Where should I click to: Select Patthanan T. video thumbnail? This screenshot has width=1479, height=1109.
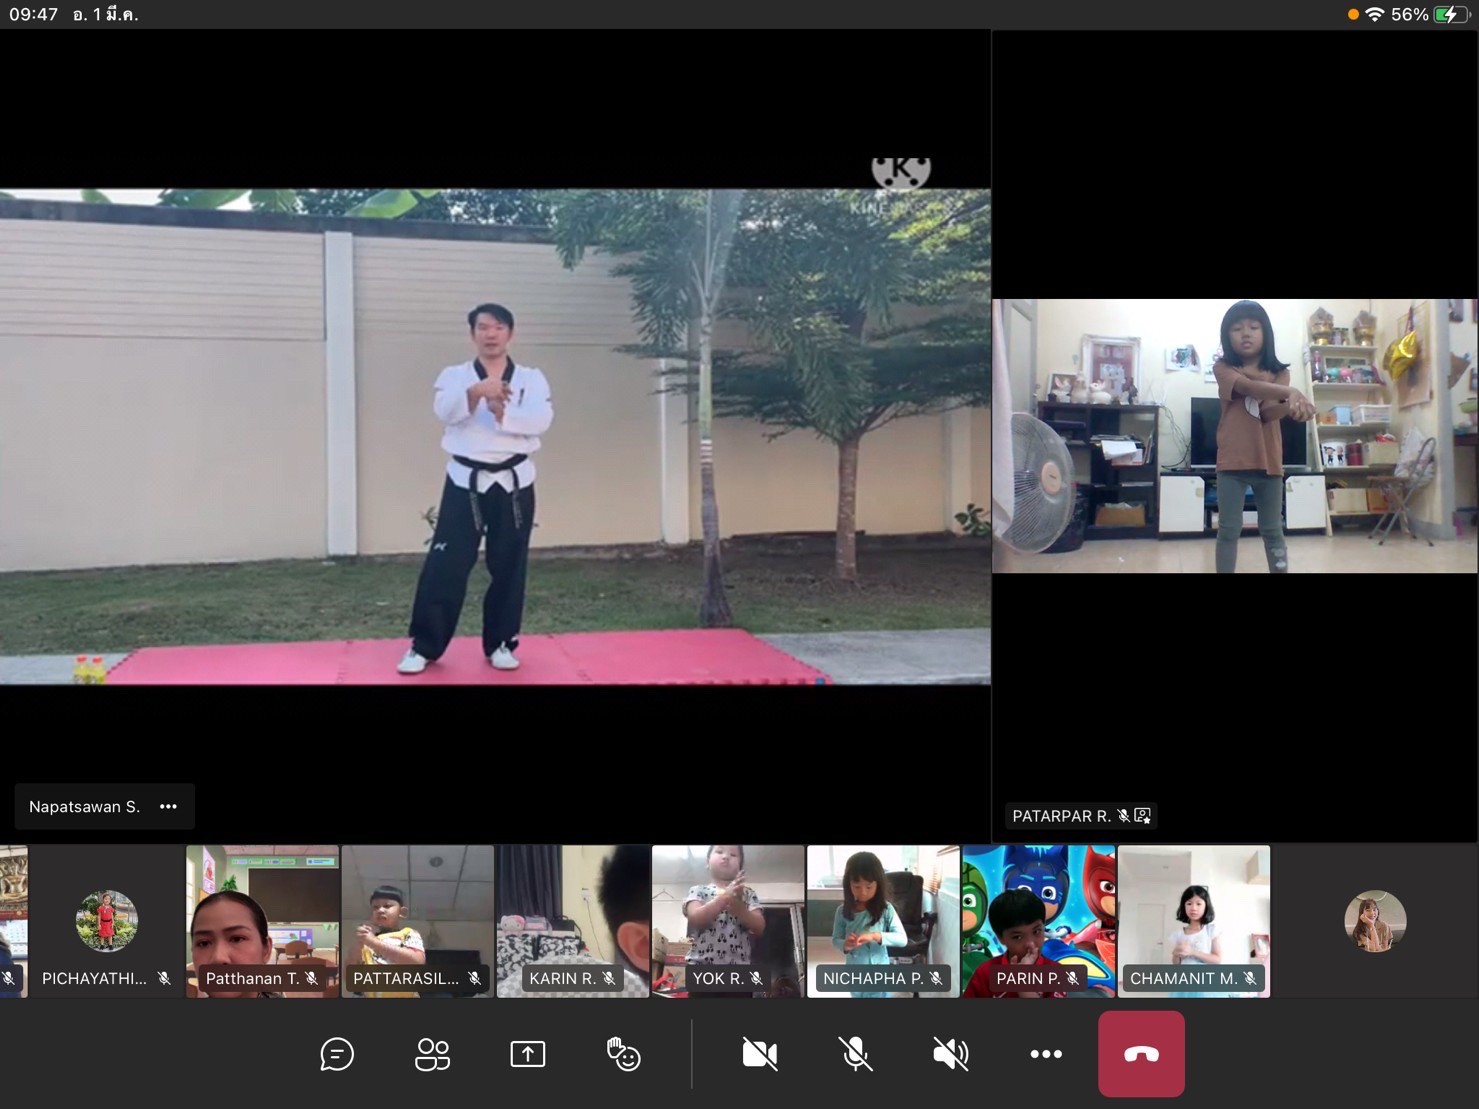(263, 920)
